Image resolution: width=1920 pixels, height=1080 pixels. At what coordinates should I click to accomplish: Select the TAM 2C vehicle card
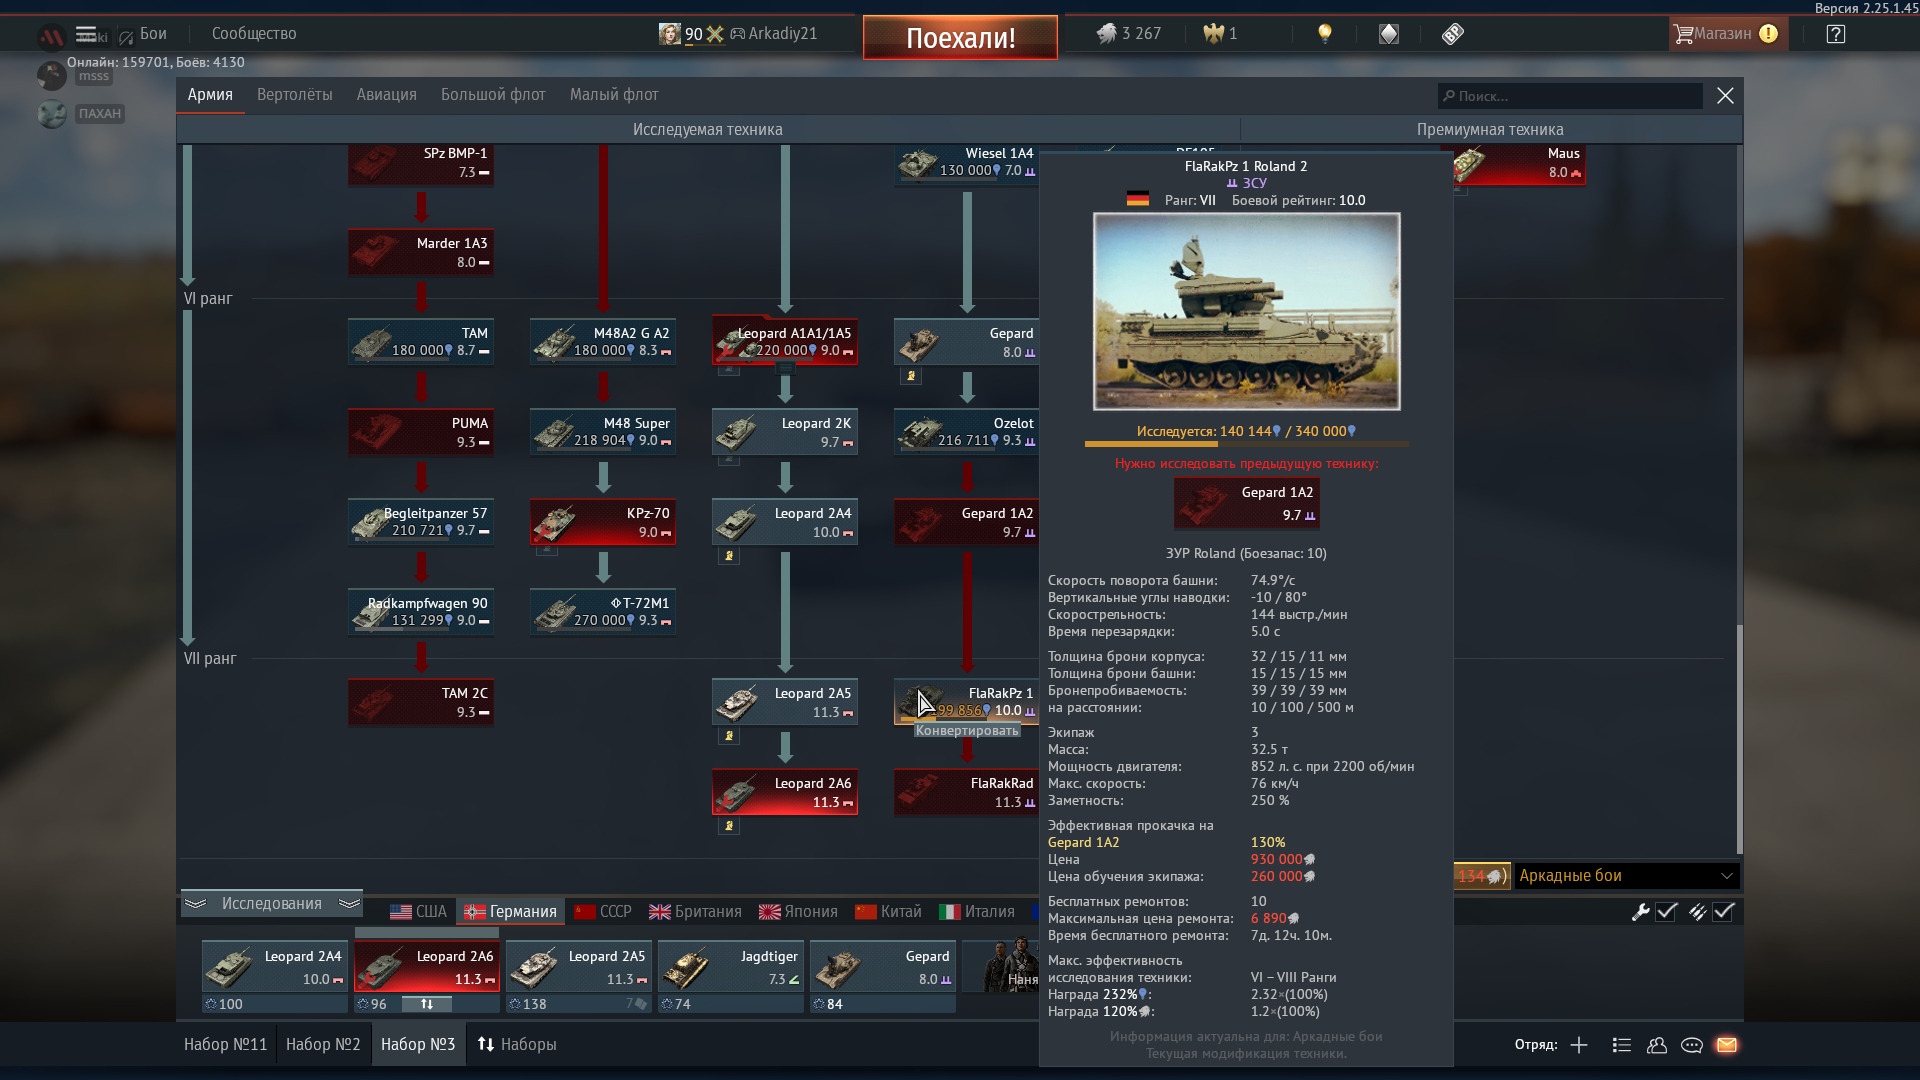421,702
